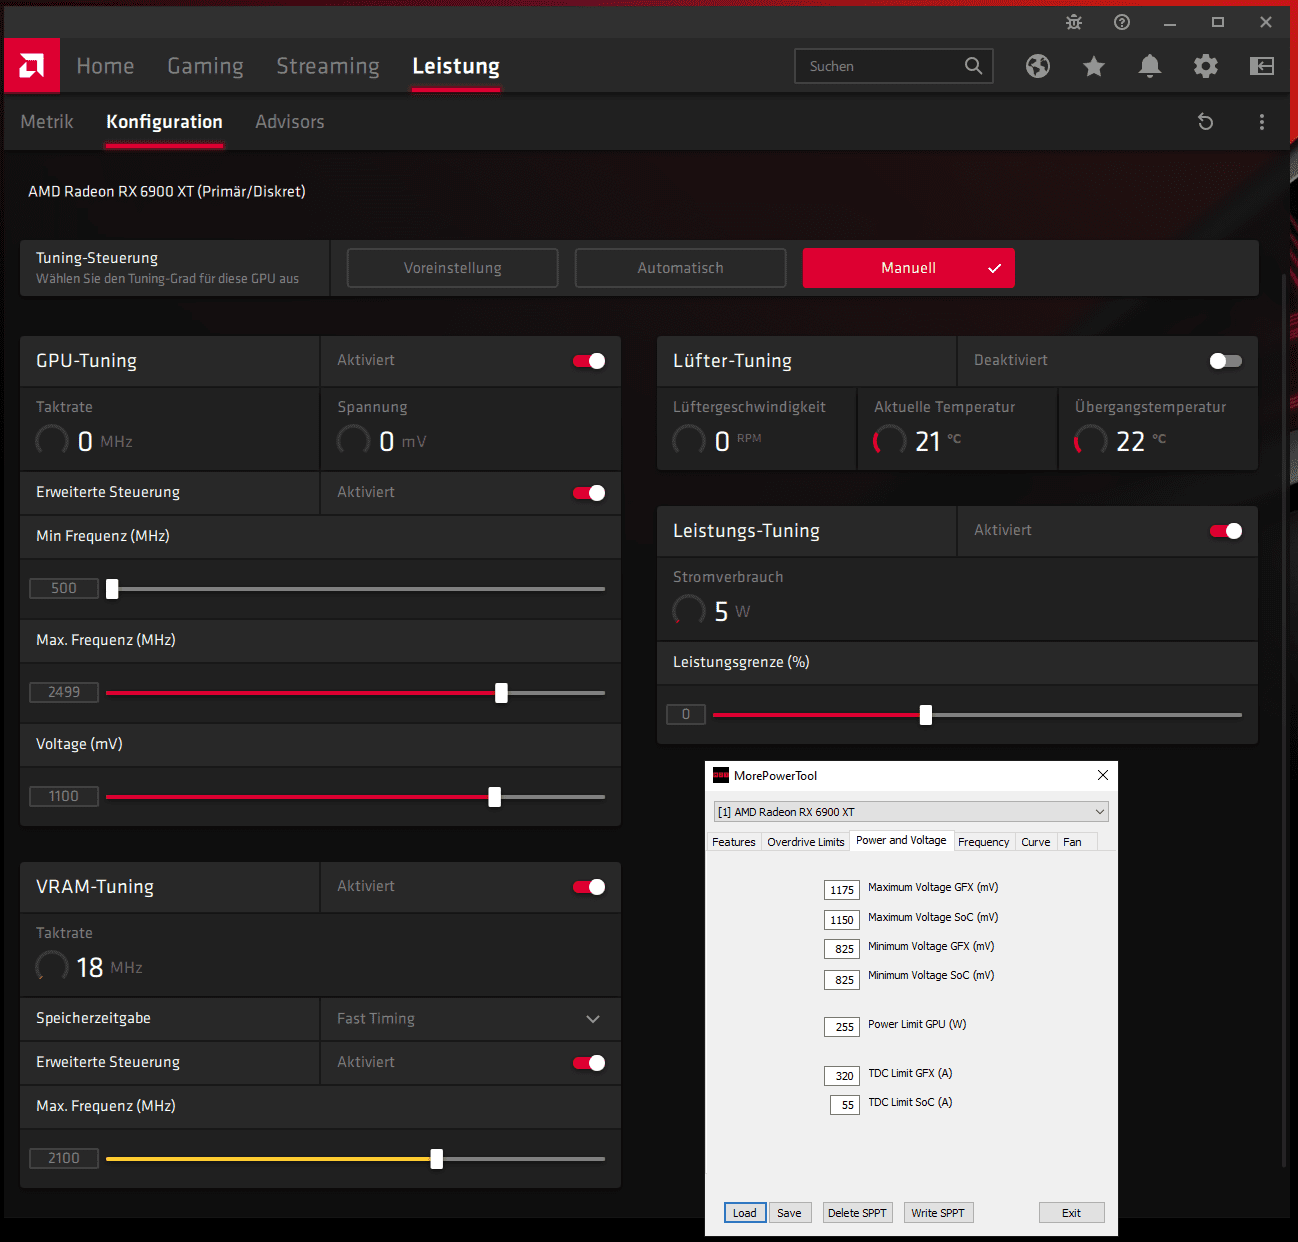Click the Min Frequenz slider handle
The height and width of the screenshot is (1242, 1298).
[x=112, y=589]
